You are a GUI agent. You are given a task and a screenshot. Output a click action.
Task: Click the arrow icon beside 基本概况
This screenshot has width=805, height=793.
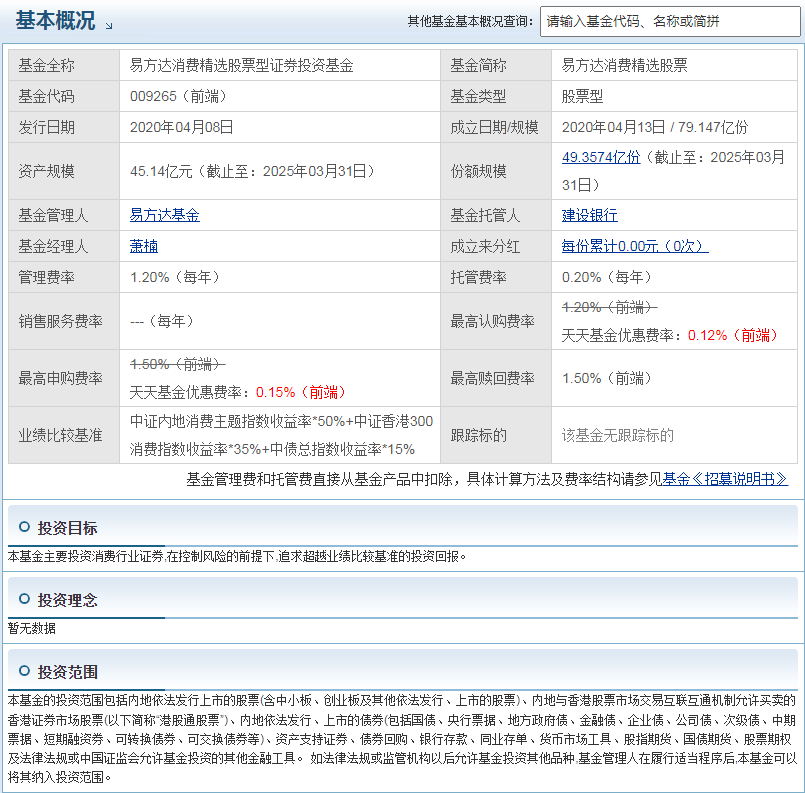click(x=109, y=25)
